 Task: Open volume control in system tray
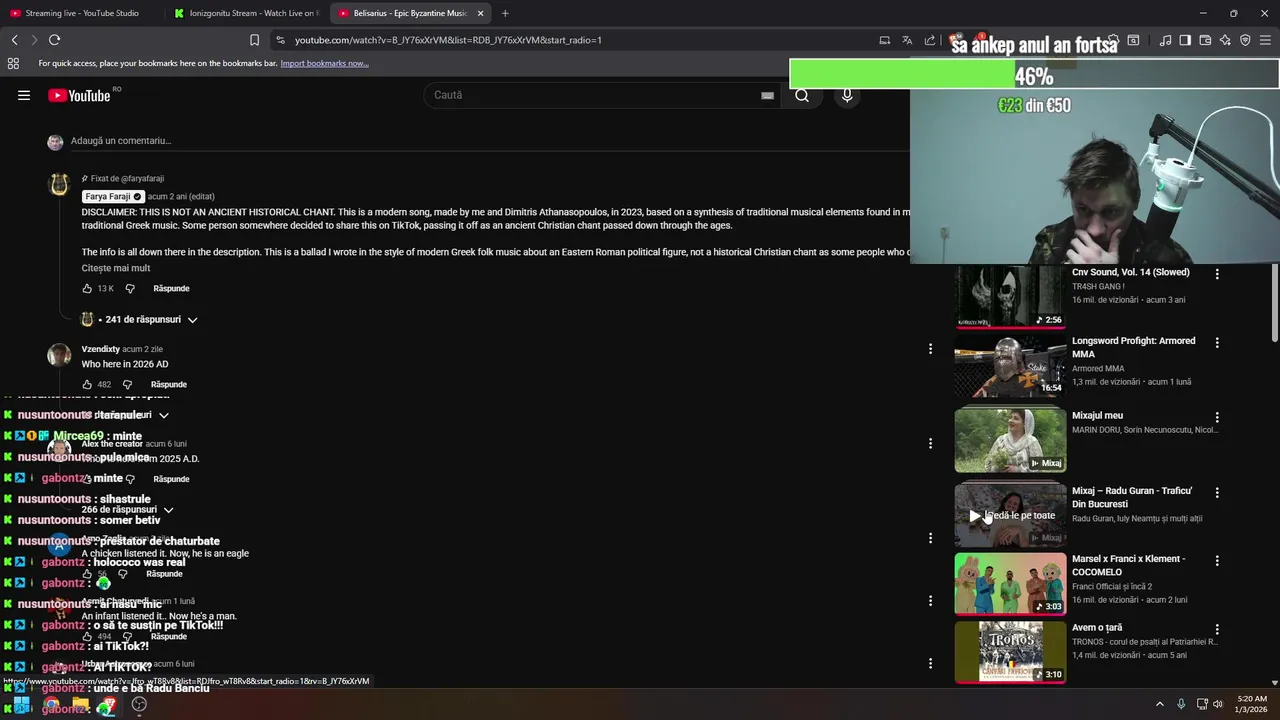click(1218, 704)
